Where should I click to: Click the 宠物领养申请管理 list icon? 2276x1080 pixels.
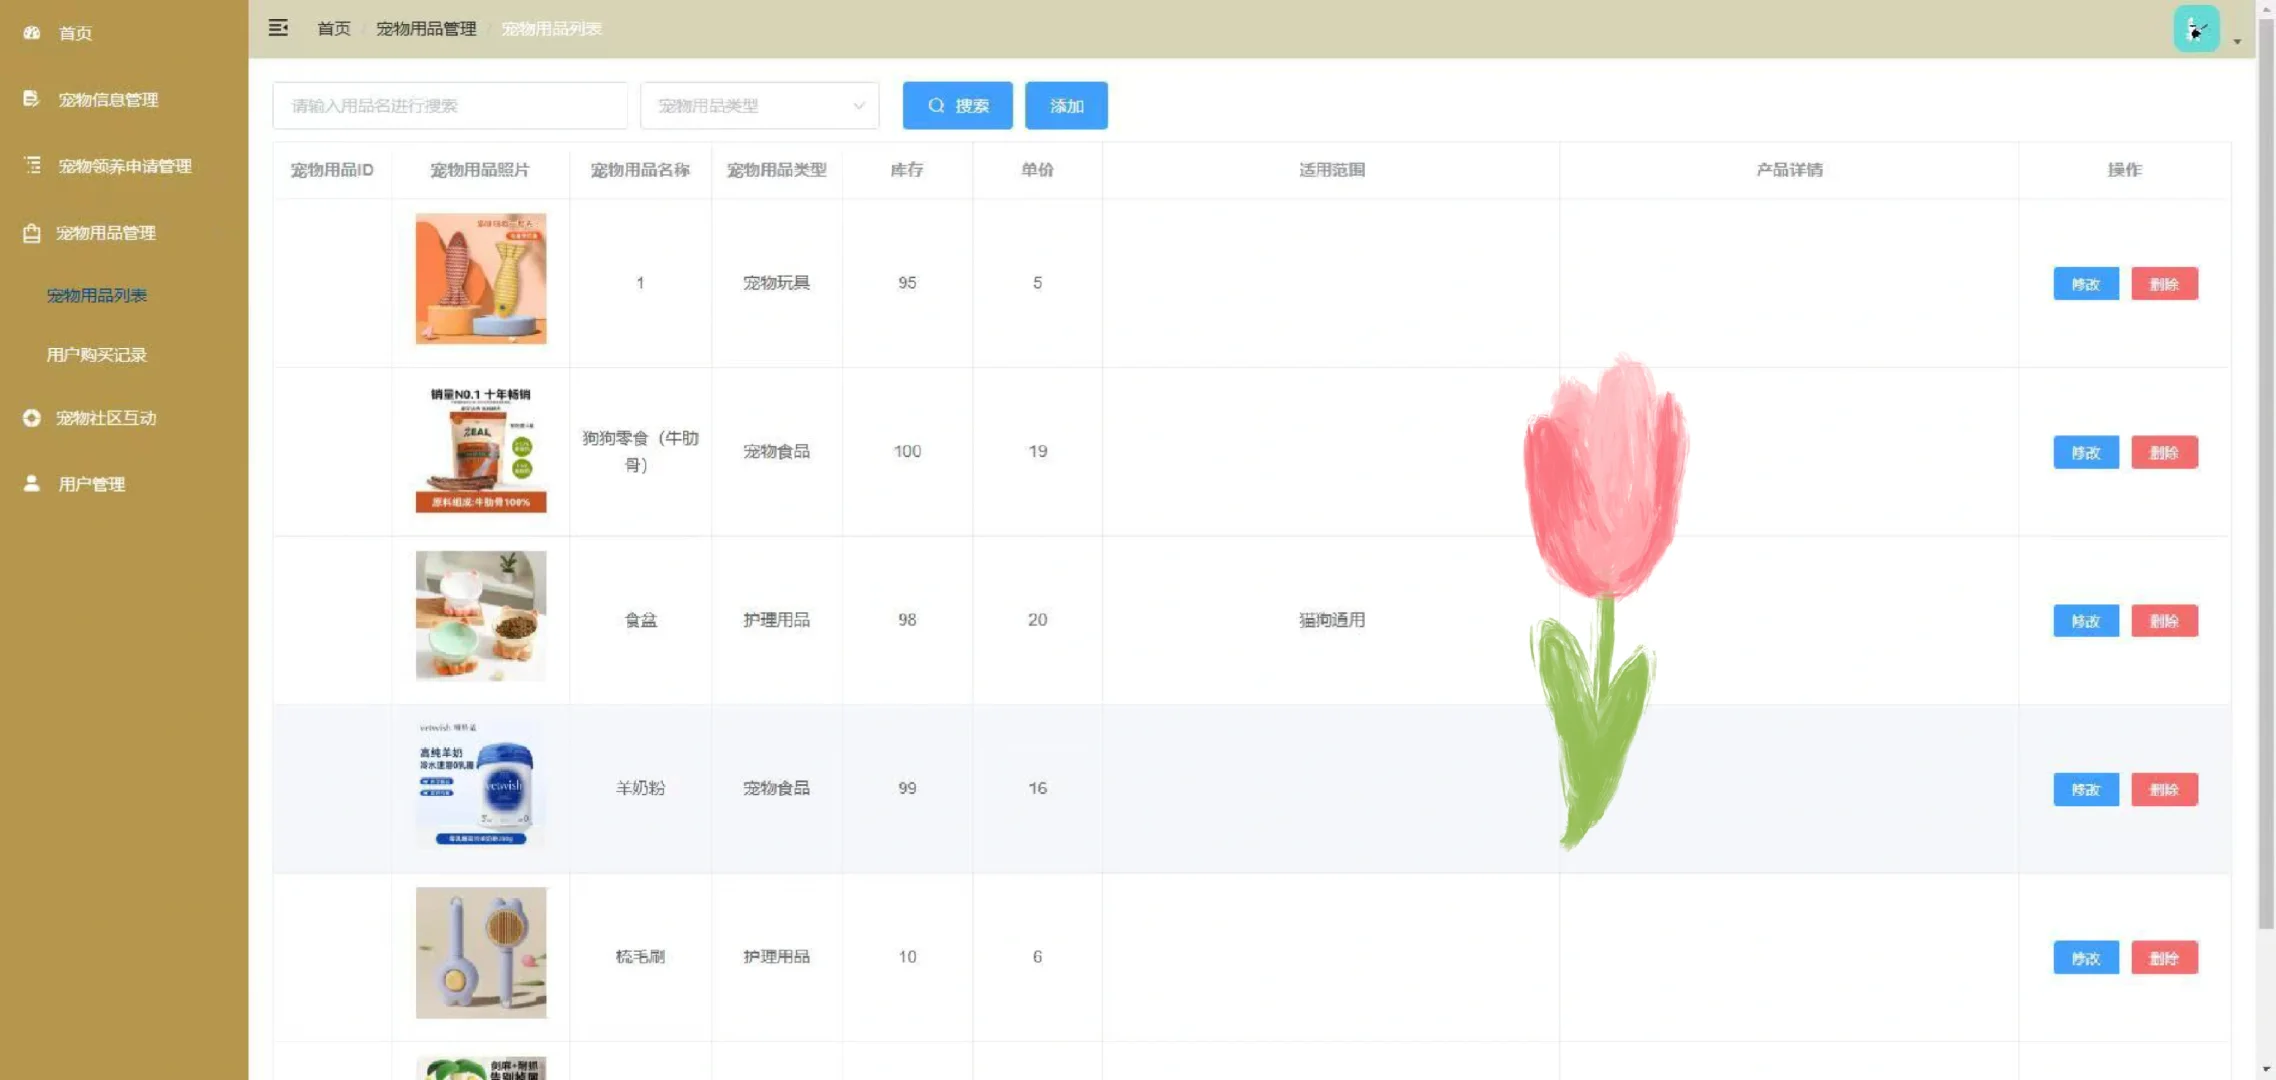point(30,166)
